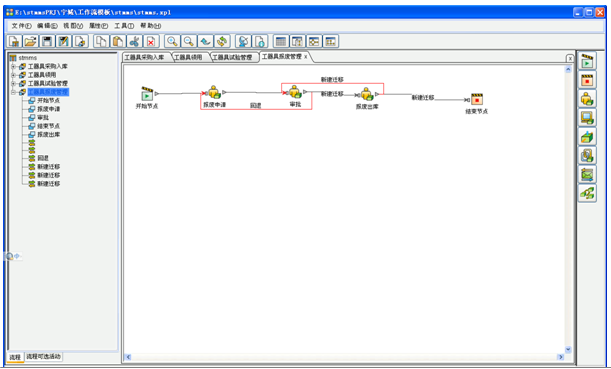Select 审批 in the tree
Screen dimensions: 611x369
43,118
